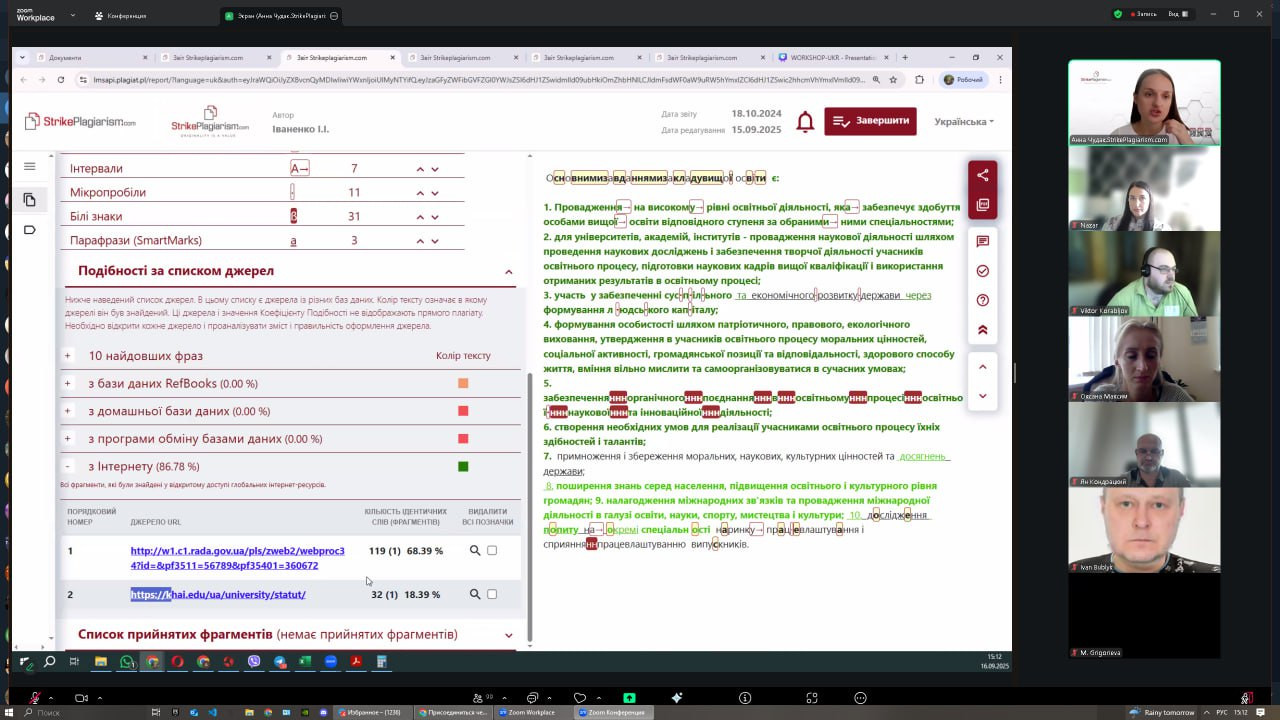
Task: Click the down arrow next to 'Білі знаки'
Action: (435, 217)
